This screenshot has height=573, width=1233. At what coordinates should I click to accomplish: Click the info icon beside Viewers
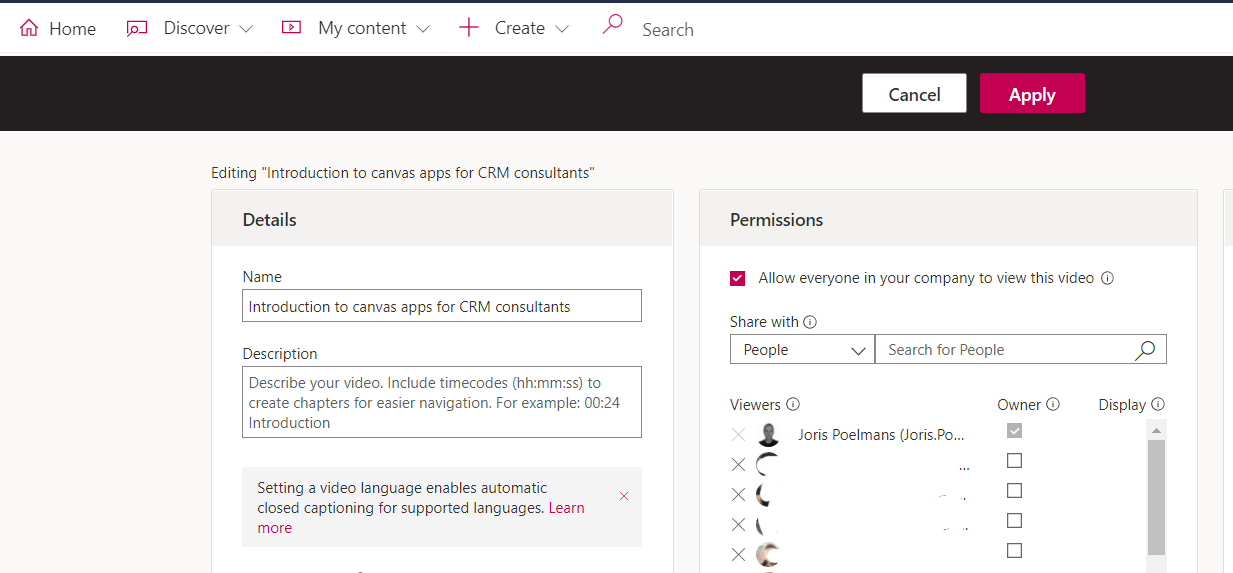click(x=793, y=405)
